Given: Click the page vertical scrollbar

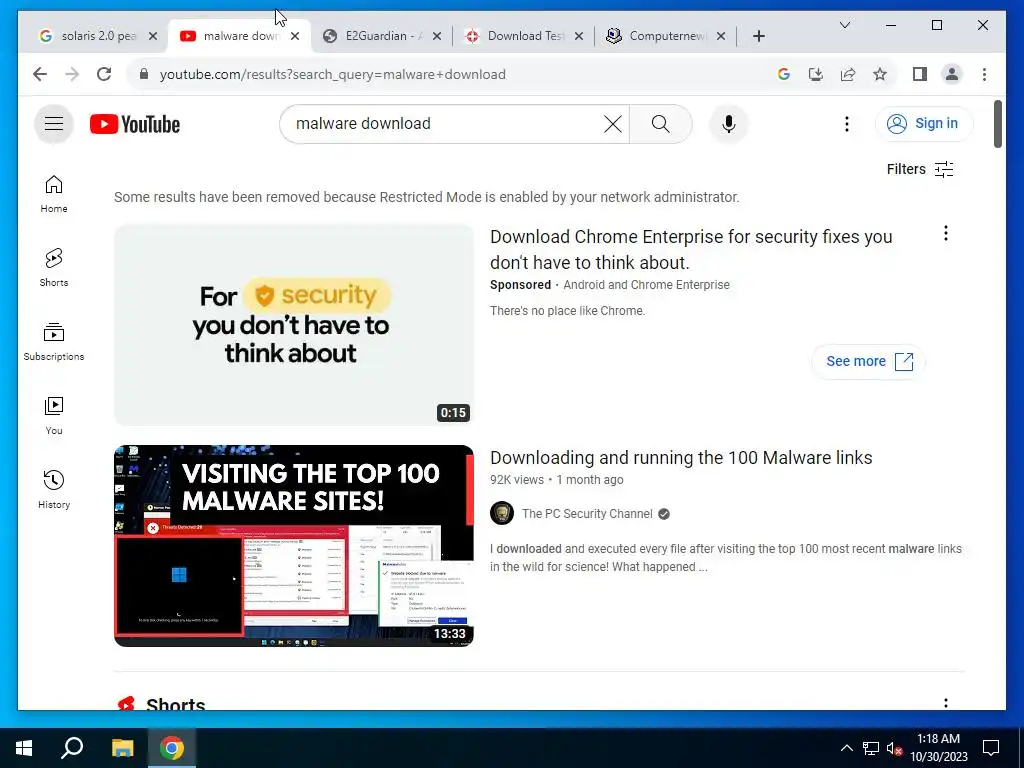Looking at the screenshot, I should pyautogui.click(x=997, y=124).
